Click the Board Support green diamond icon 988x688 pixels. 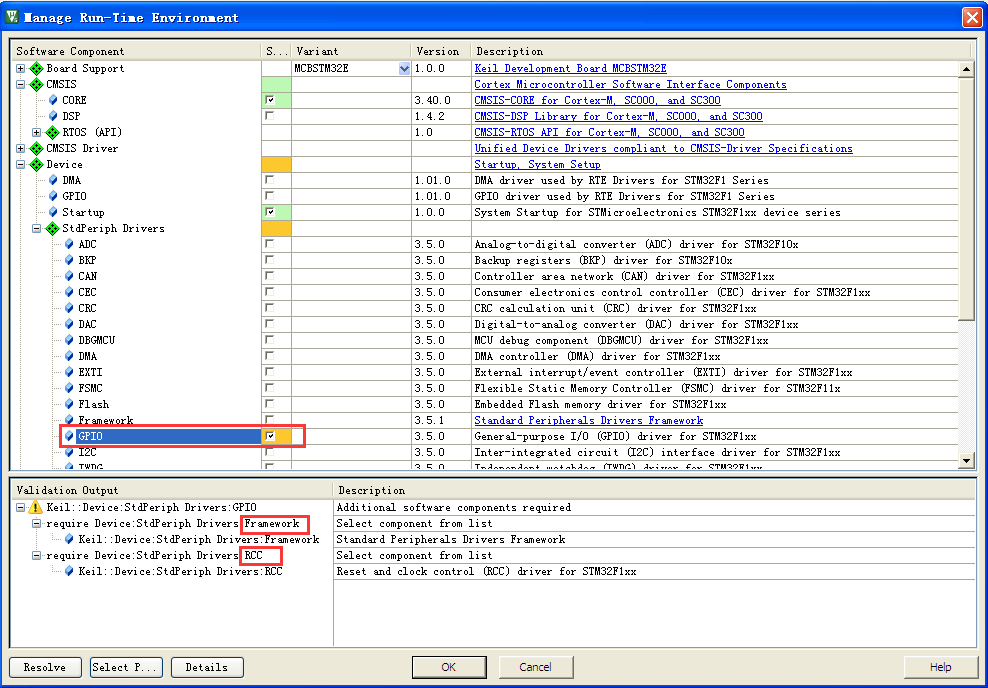pyautogui.click(x=37, y=69)
